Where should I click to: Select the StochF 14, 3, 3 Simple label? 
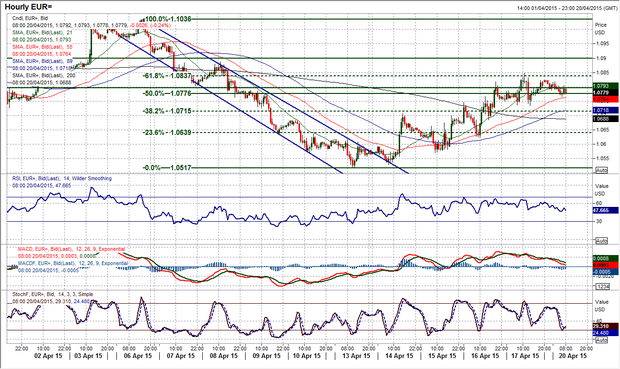coord(52,294)
